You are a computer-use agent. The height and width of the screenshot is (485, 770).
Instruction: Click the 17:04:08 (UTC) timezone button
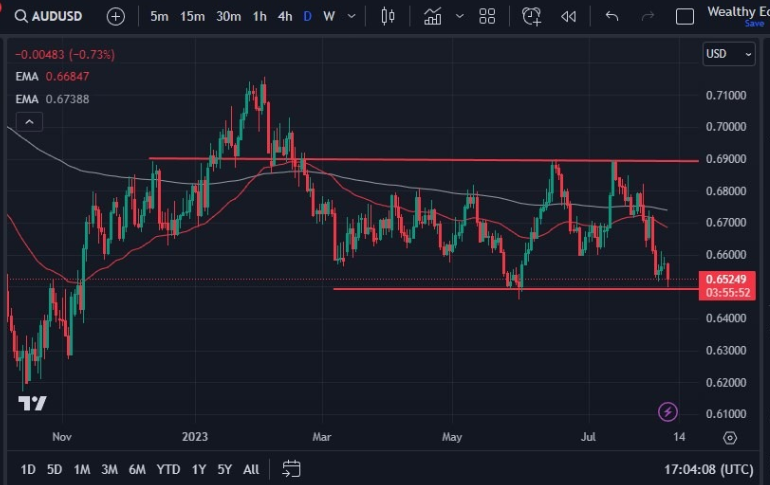pos(708,469)
